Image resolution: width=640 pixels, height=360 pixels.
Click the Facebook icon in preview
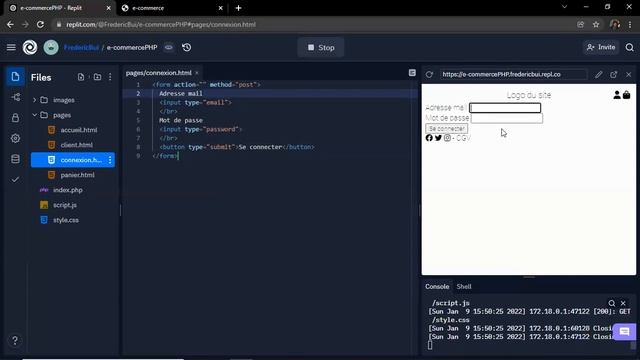coord(429,138)
